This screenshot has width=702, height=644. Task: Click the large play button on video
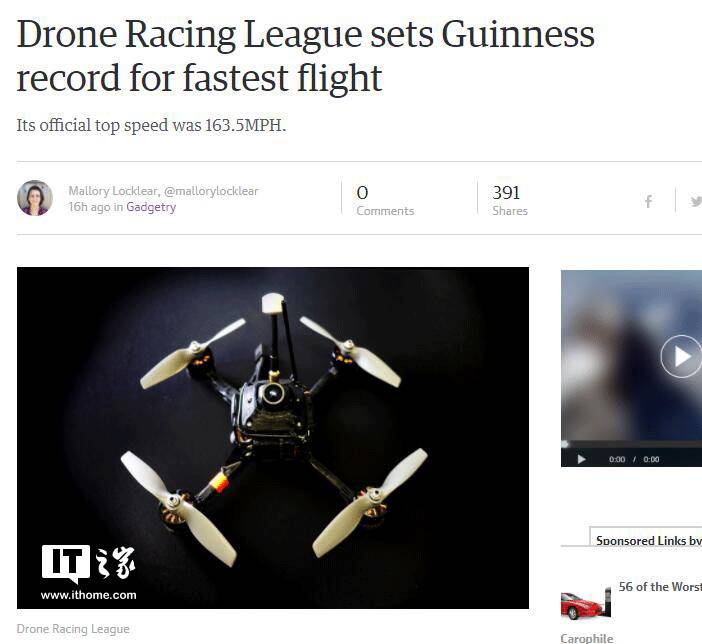681,356
